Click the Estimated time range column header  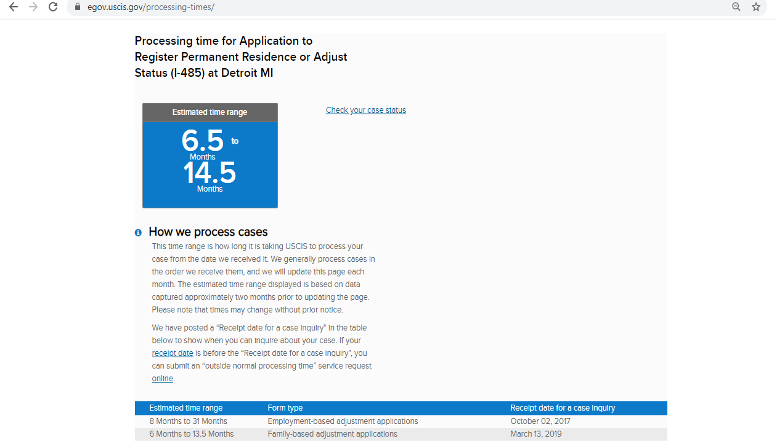click(186, 408)
